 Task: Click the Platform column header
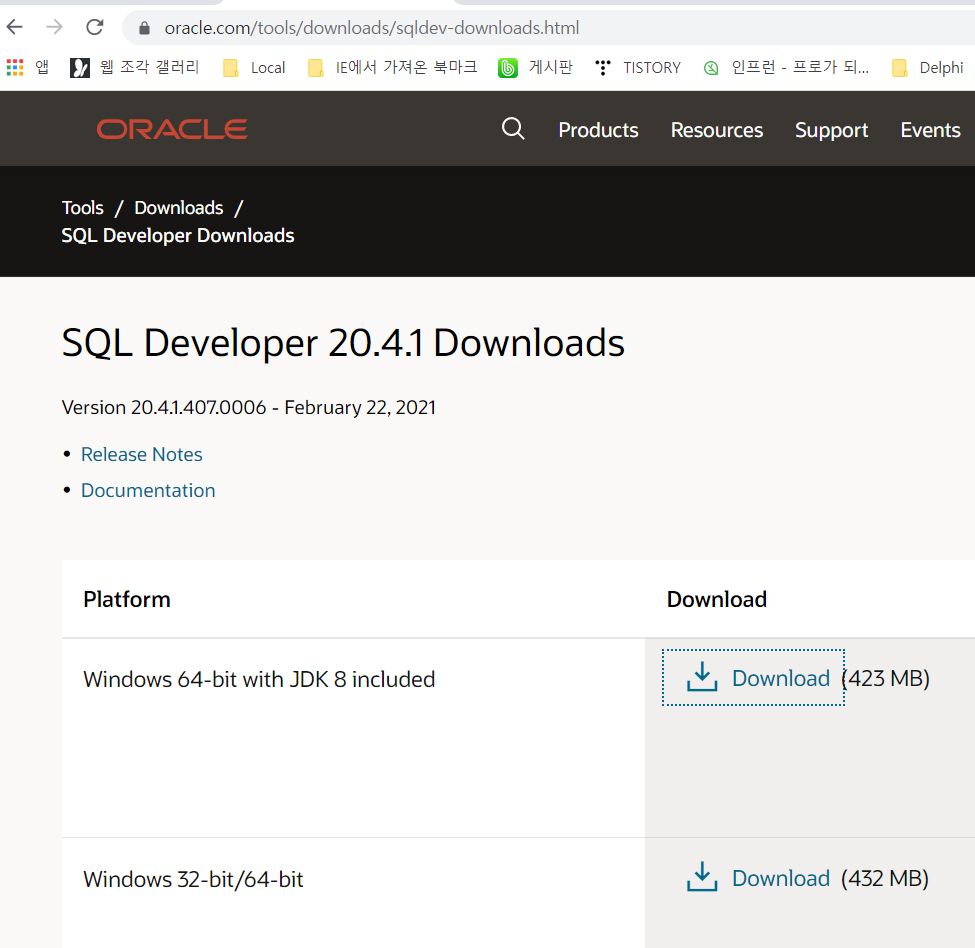click(127, 599)
